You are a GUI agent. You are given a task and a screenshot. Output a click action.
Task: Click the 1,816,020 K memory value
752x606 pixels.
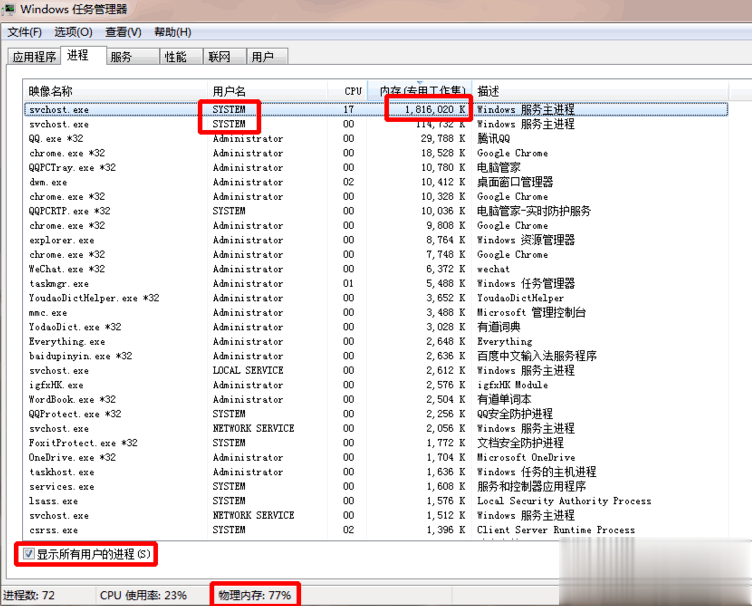[x=435, y=110]
